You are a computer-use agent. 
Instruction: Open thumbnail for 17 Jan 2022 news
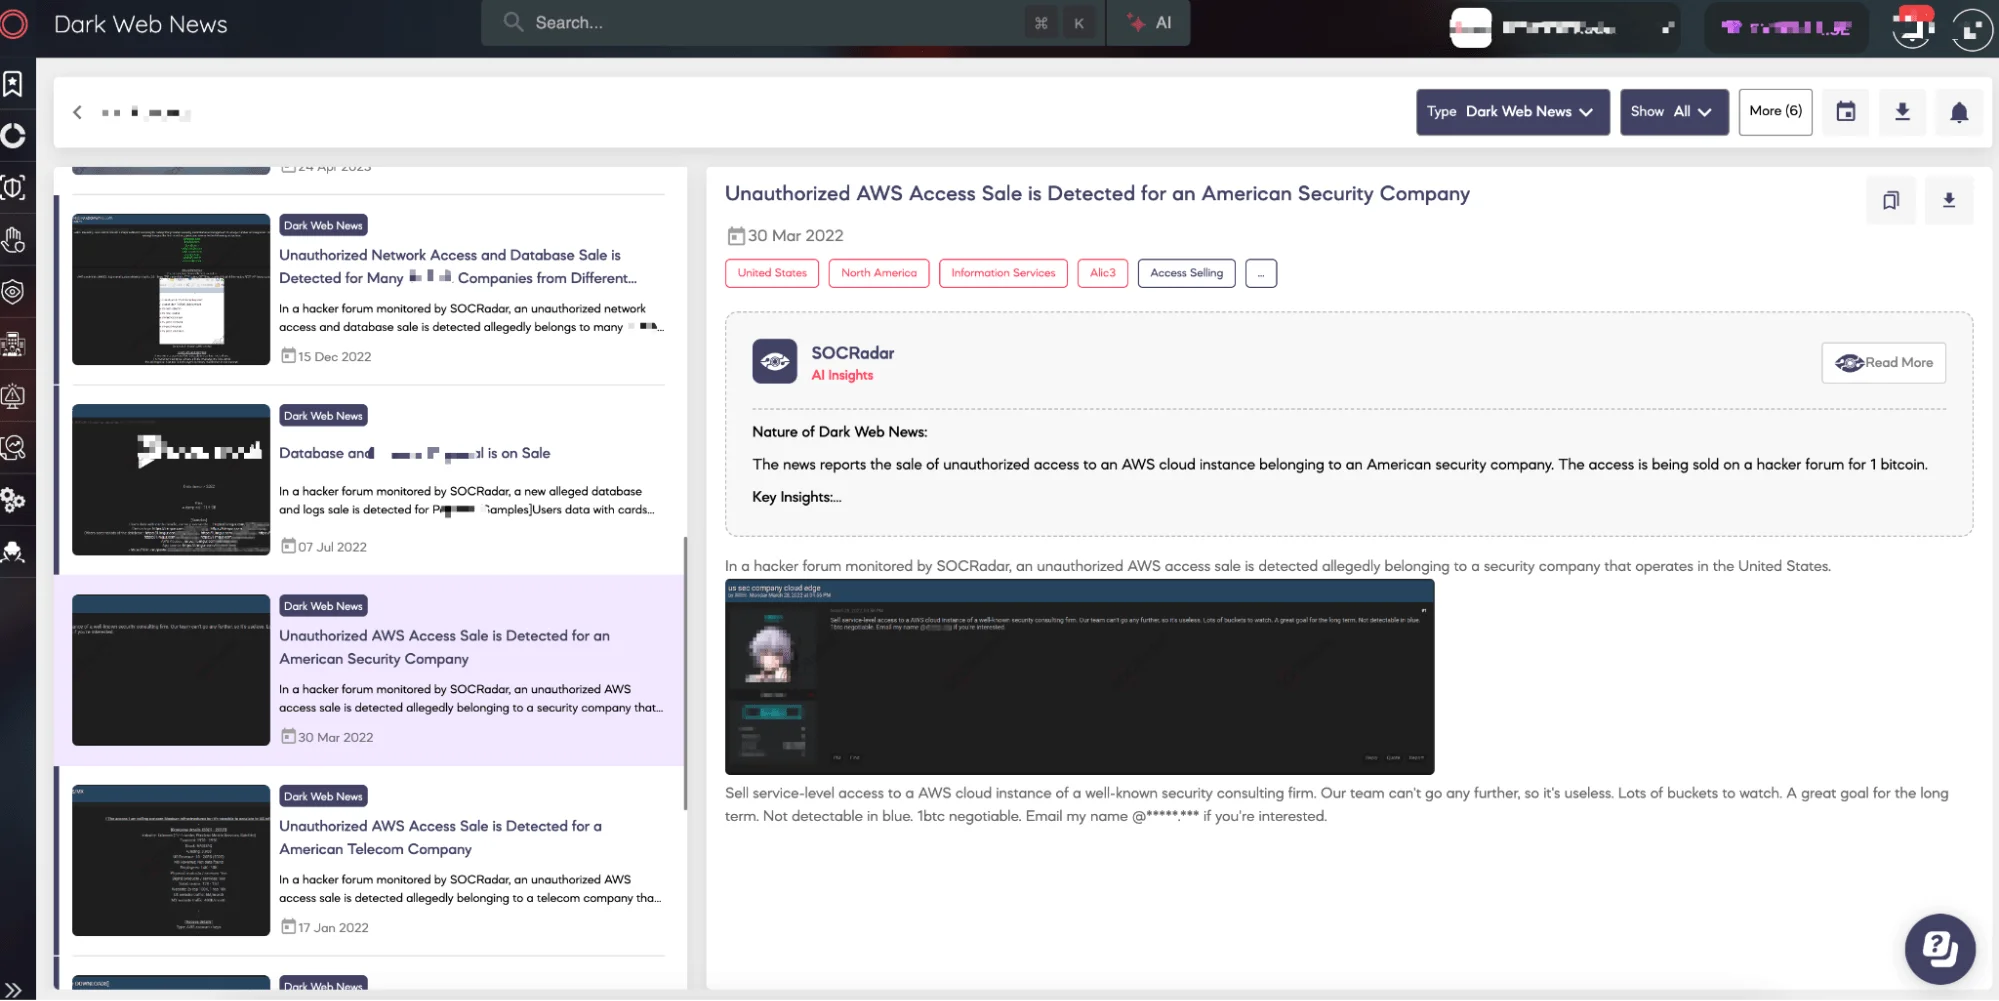(x=171, y=860)
